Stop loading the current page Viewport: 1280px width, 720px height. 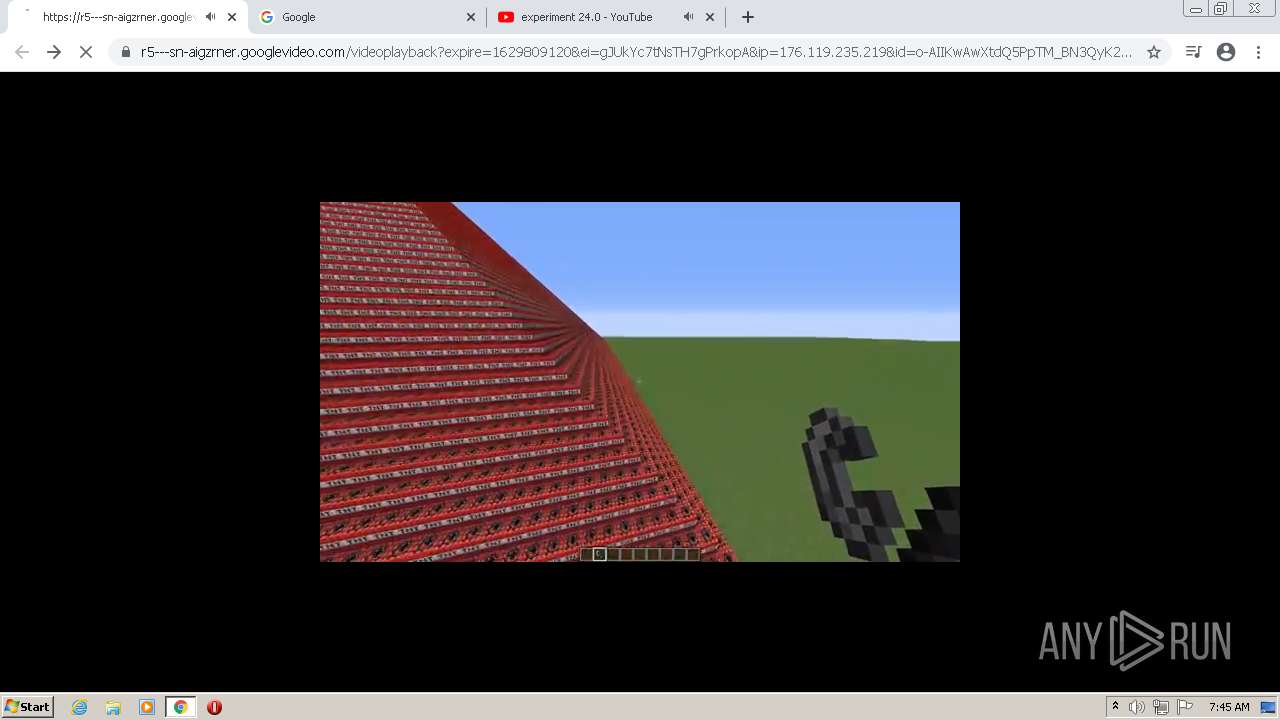click(86, 52)
